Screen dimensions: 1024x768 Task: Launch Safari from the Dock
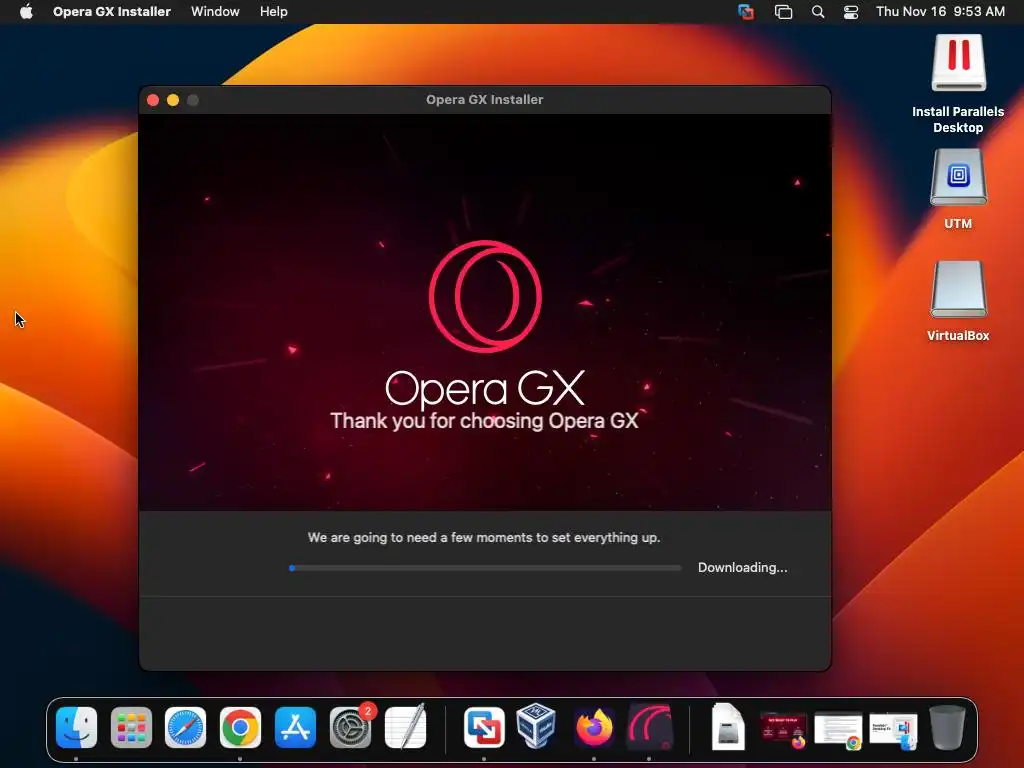185,727
